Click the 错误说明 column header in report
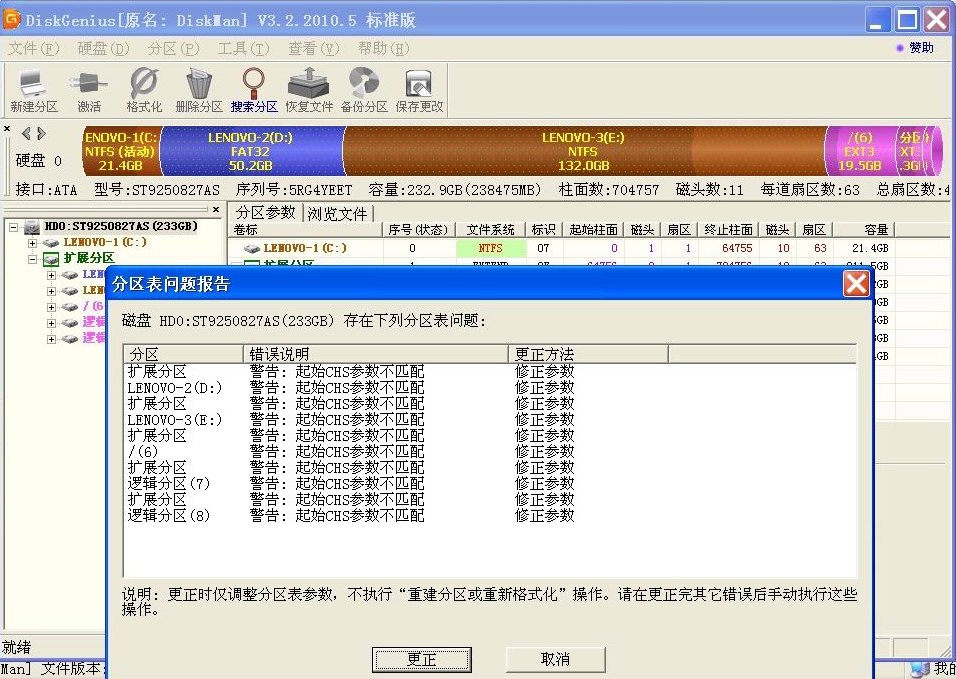This screenshot has height=679, width=956. 376,354
